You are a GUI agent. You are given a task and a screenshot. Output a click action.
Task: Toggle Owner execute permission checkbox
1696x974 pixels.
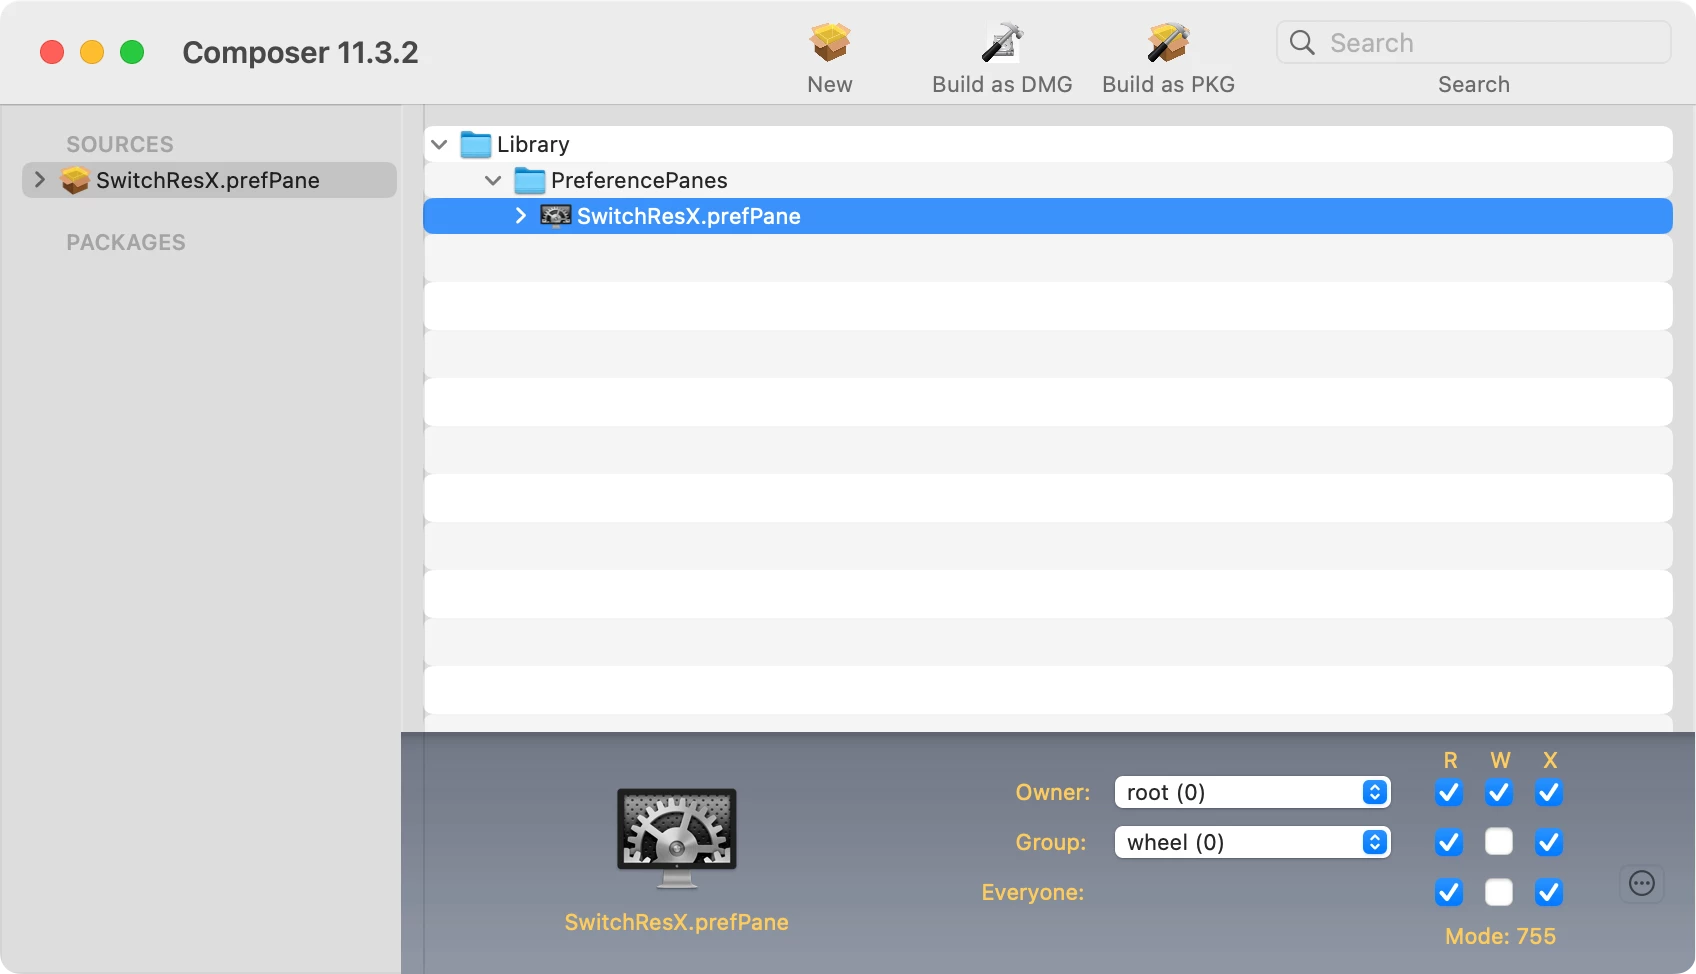point(1549,792)
